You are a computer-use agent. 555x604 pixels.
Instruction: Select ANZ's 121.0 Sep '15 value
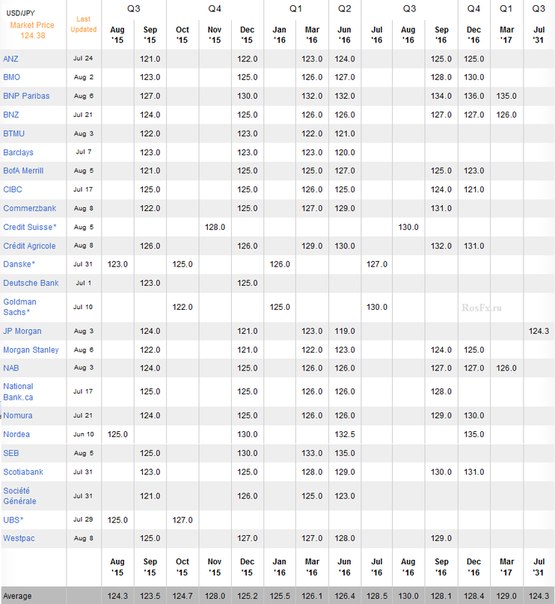[150, 59]
